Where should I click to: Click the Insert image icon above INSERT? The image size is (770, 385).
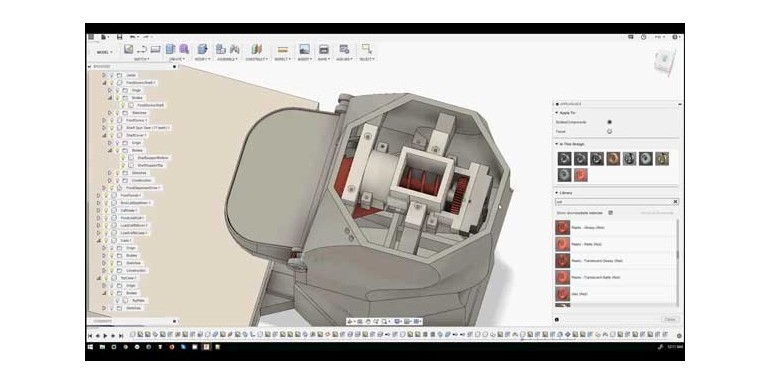pos(304,49)
